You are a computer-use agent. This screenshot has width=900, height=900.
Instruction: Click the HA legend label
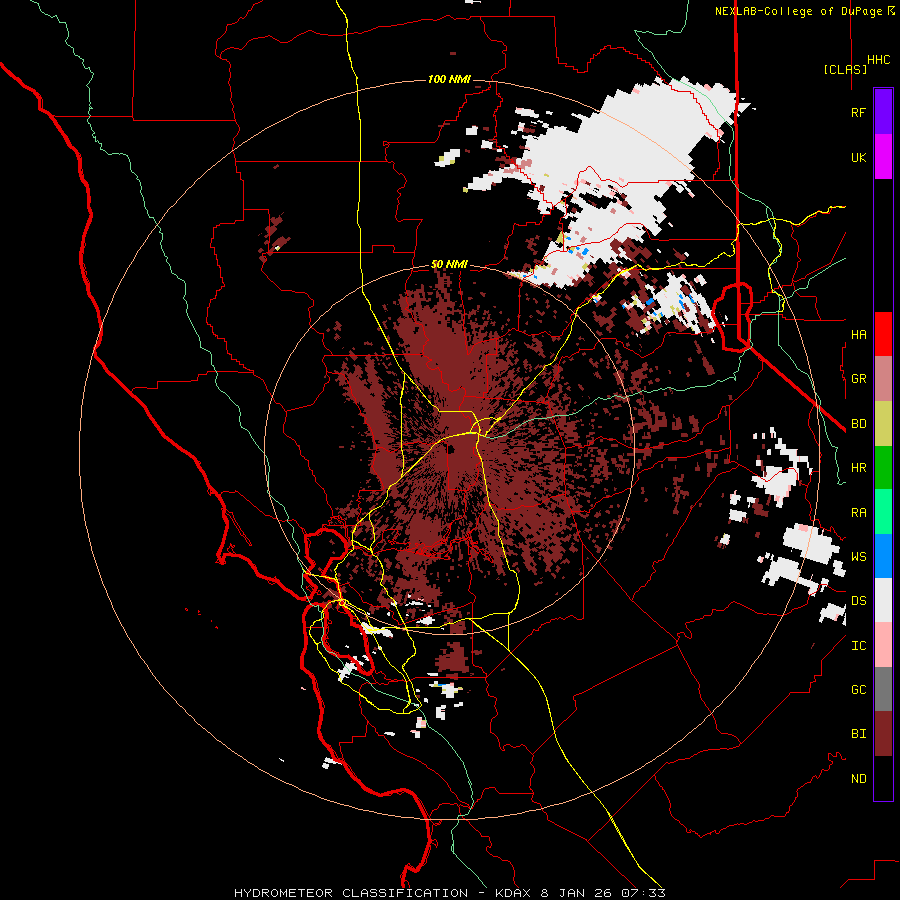(859, 335)
